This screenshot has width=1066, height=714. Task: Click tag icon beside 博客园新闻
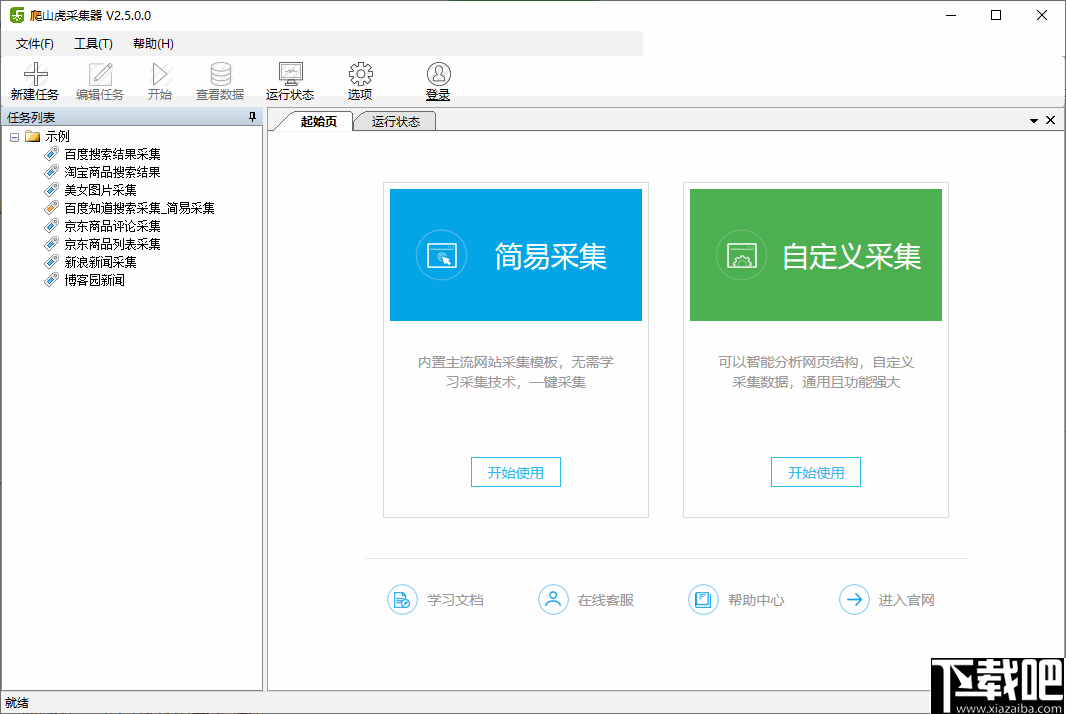pyautogui.click(x=52, y=279)
